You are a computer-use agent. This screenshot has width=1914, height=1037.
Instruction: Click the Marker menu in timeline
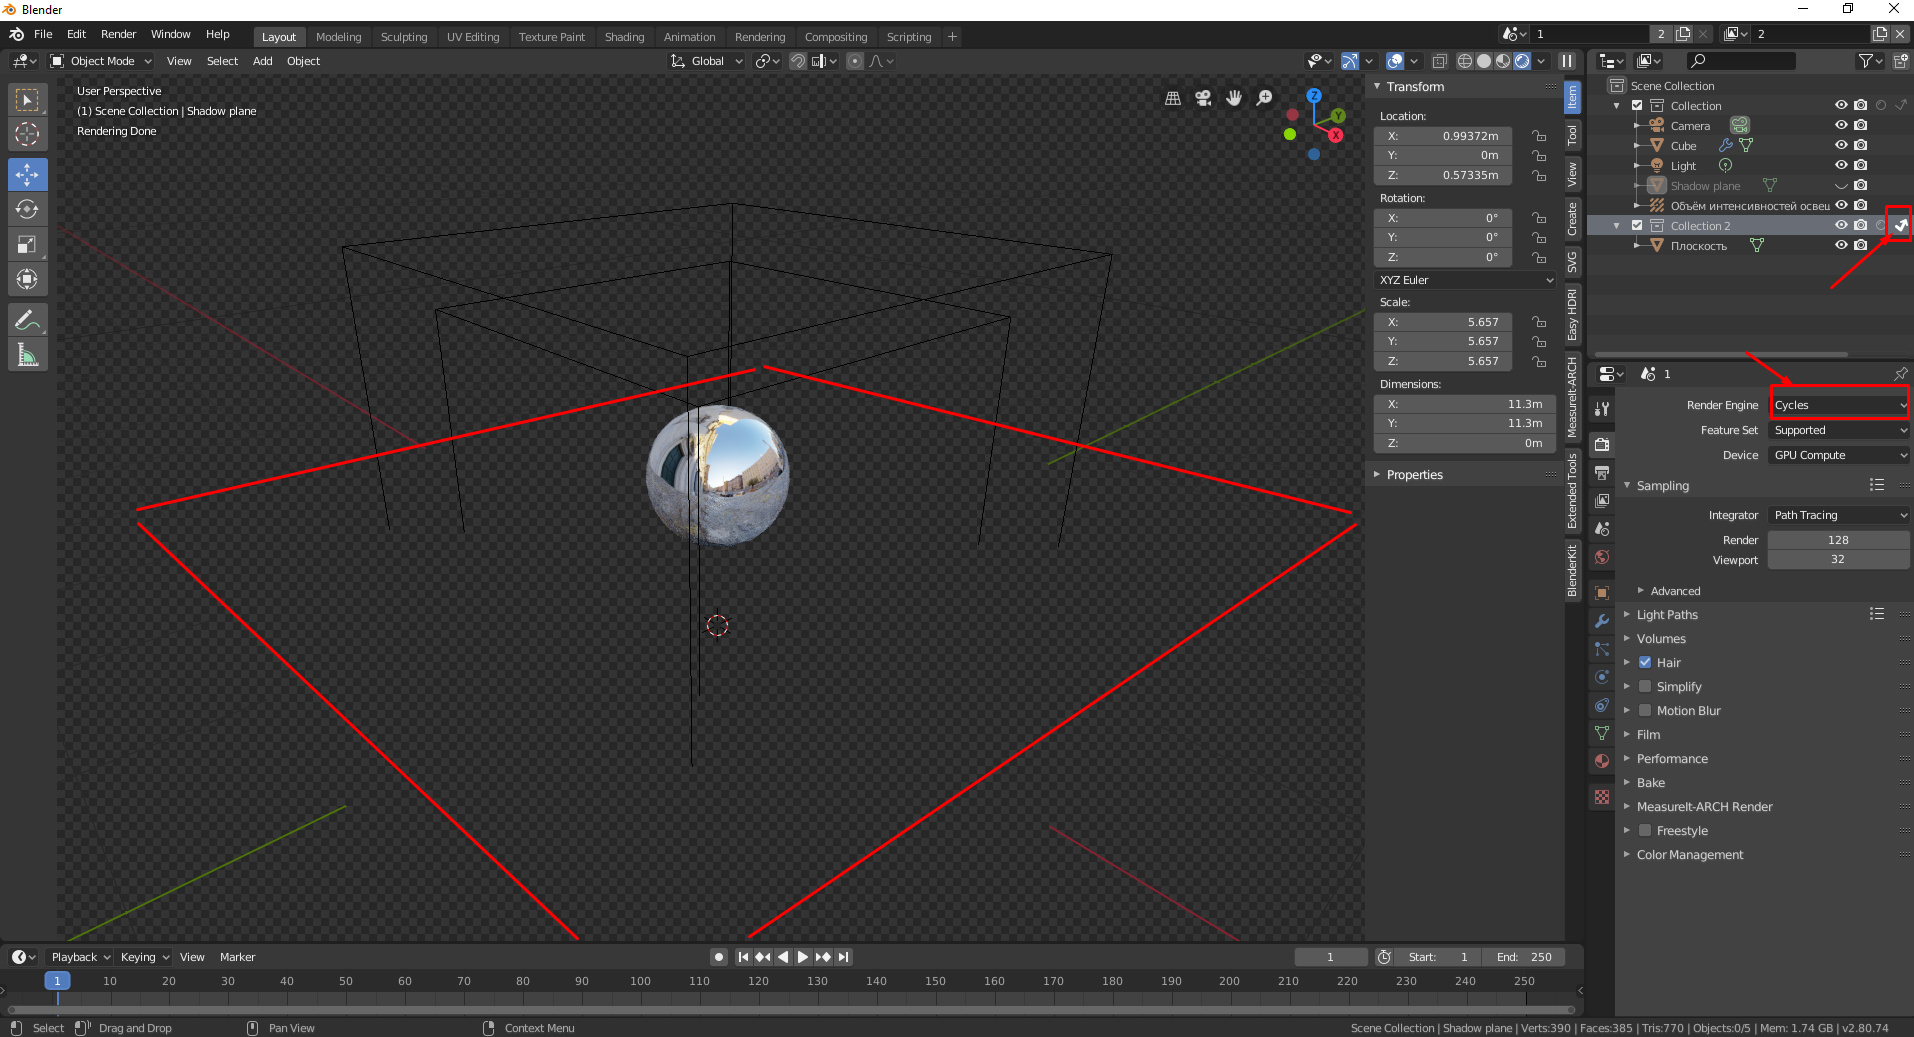pos(237,957)
